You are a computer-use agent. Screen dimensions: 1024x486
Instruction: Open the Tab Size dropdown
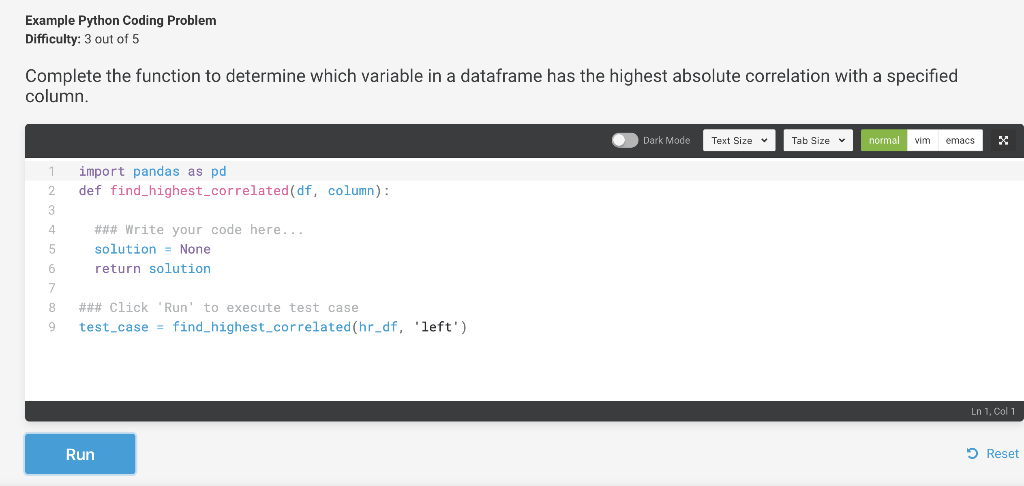pyautogui.click(x=818, y=140)
